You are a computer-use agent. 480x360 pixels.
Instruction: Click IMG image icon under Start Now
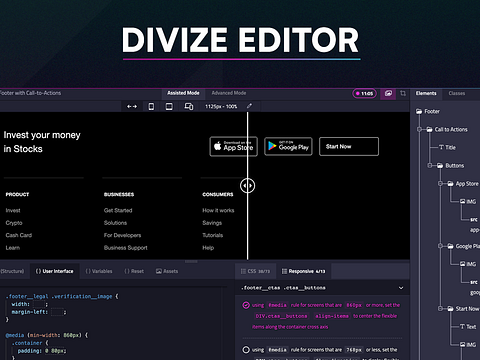pyautogui.click(x=463, y=344)
